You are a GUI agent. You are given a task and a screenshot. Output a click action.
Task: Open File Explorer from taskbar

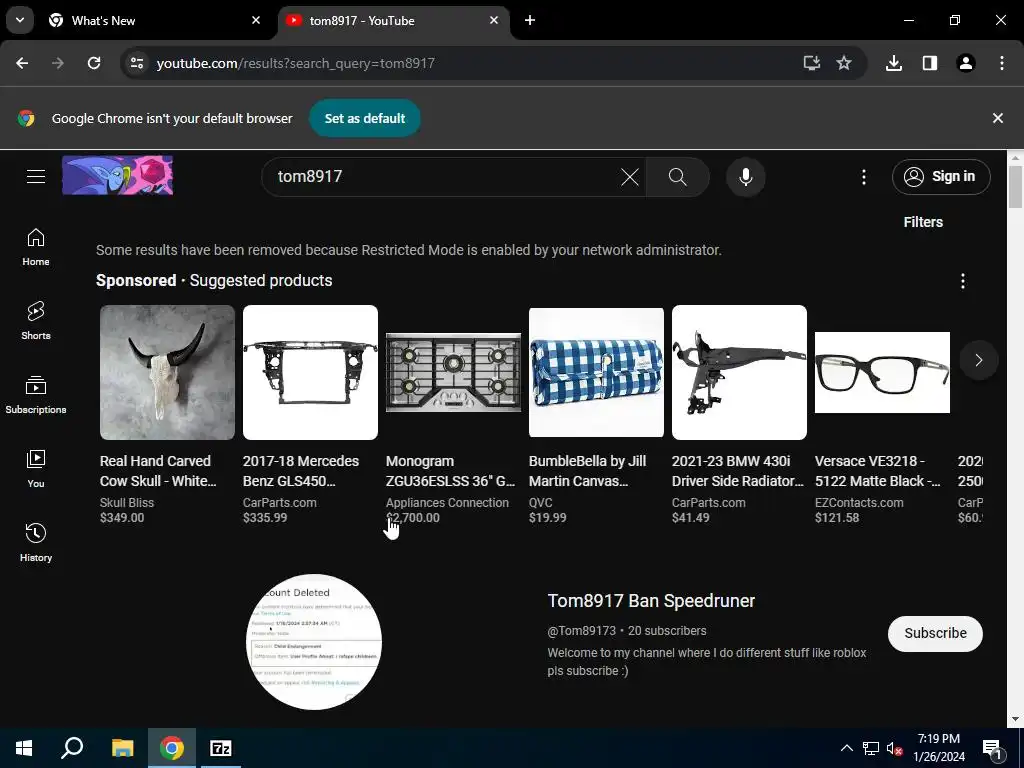point(122,748)
